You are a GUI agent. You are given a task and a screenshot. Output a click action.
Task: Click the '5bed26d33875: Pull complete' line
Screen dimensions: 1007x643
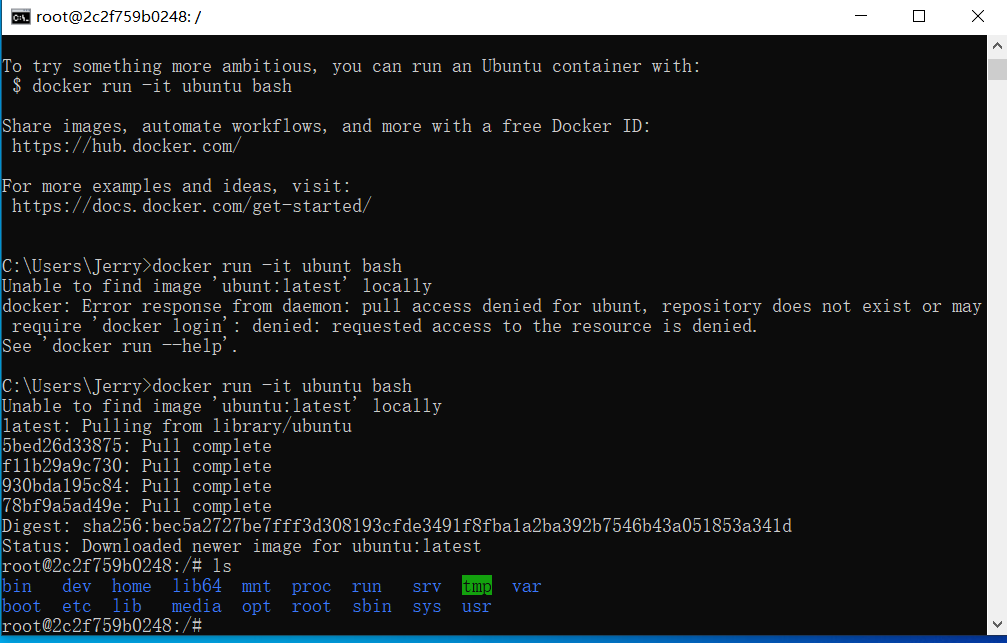point(137,446)
